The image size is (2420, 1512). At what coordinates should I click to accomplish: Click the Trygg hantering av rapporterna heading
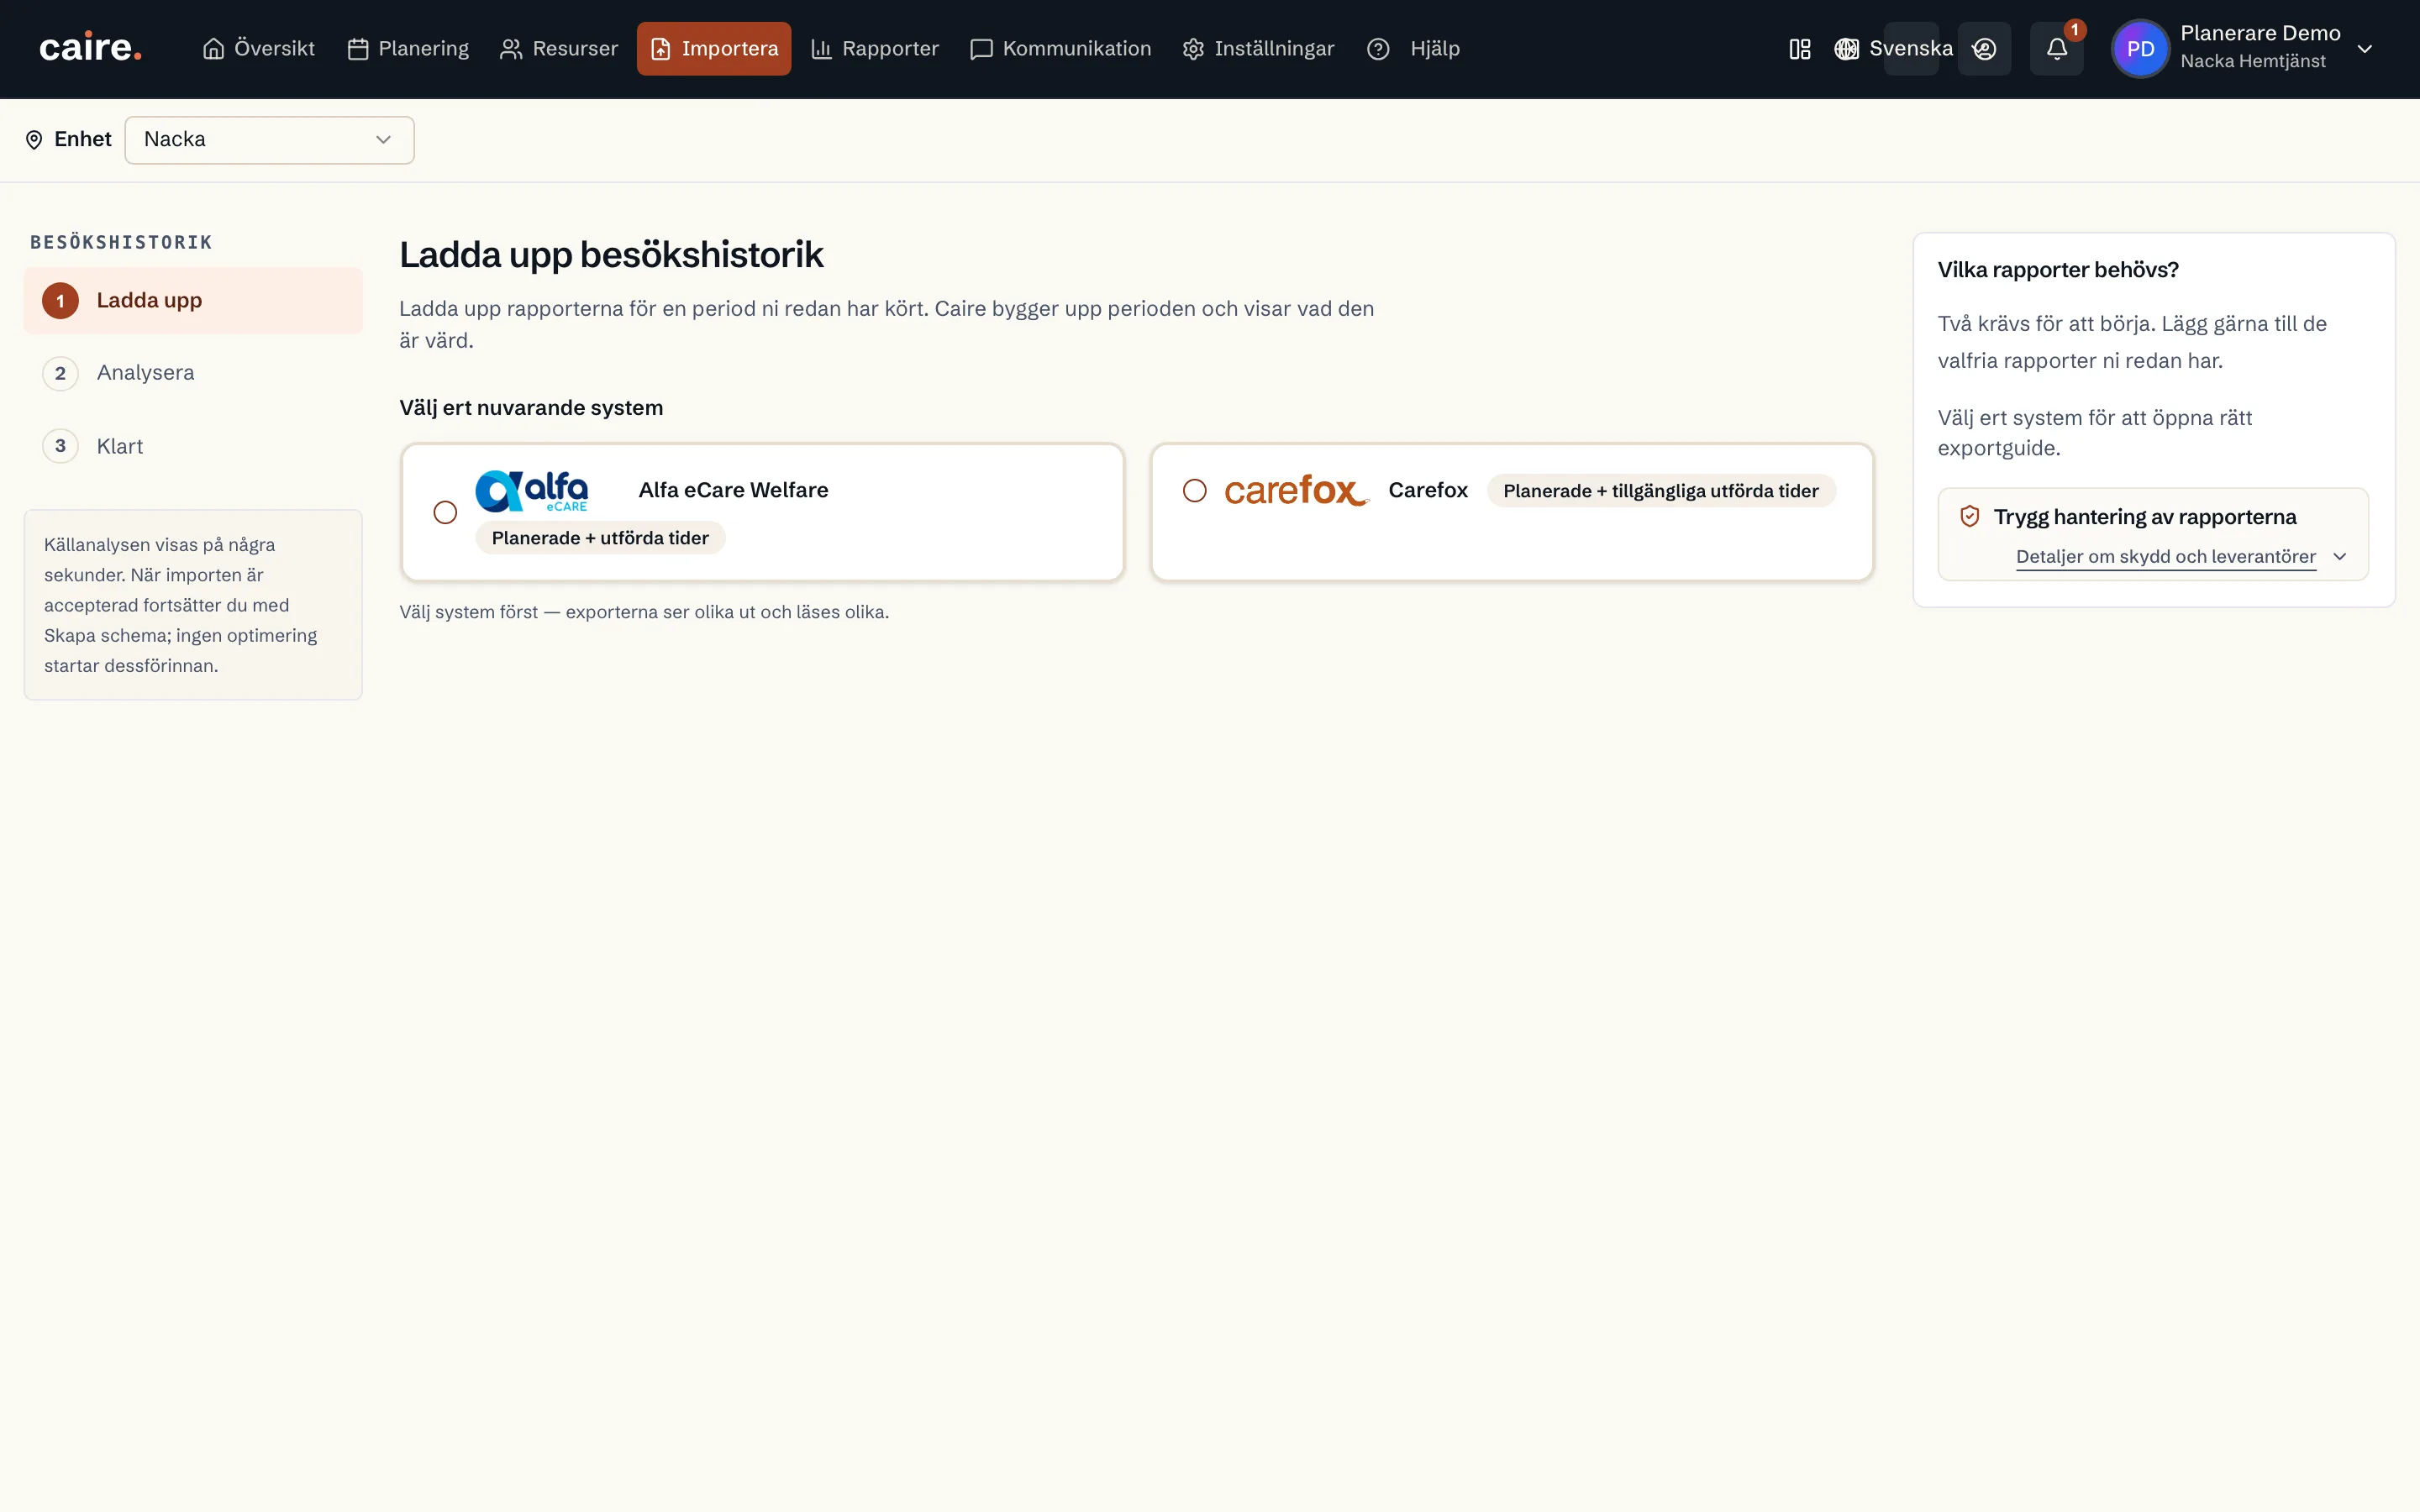pyautogui.click(x=2145, y=517)
